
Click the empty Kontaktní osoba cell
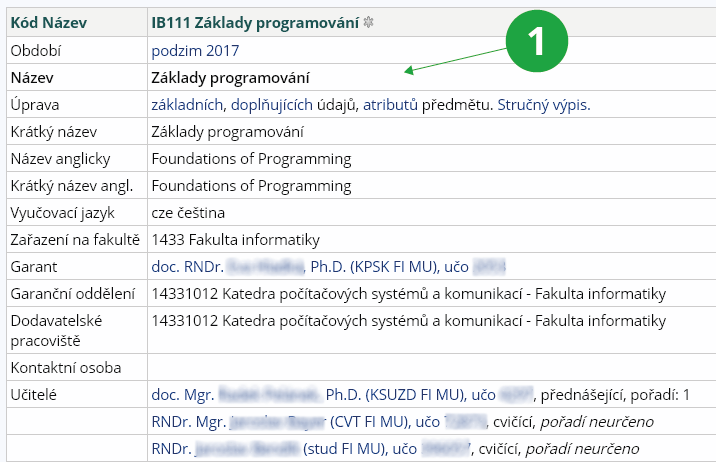(x=430, y=367)
